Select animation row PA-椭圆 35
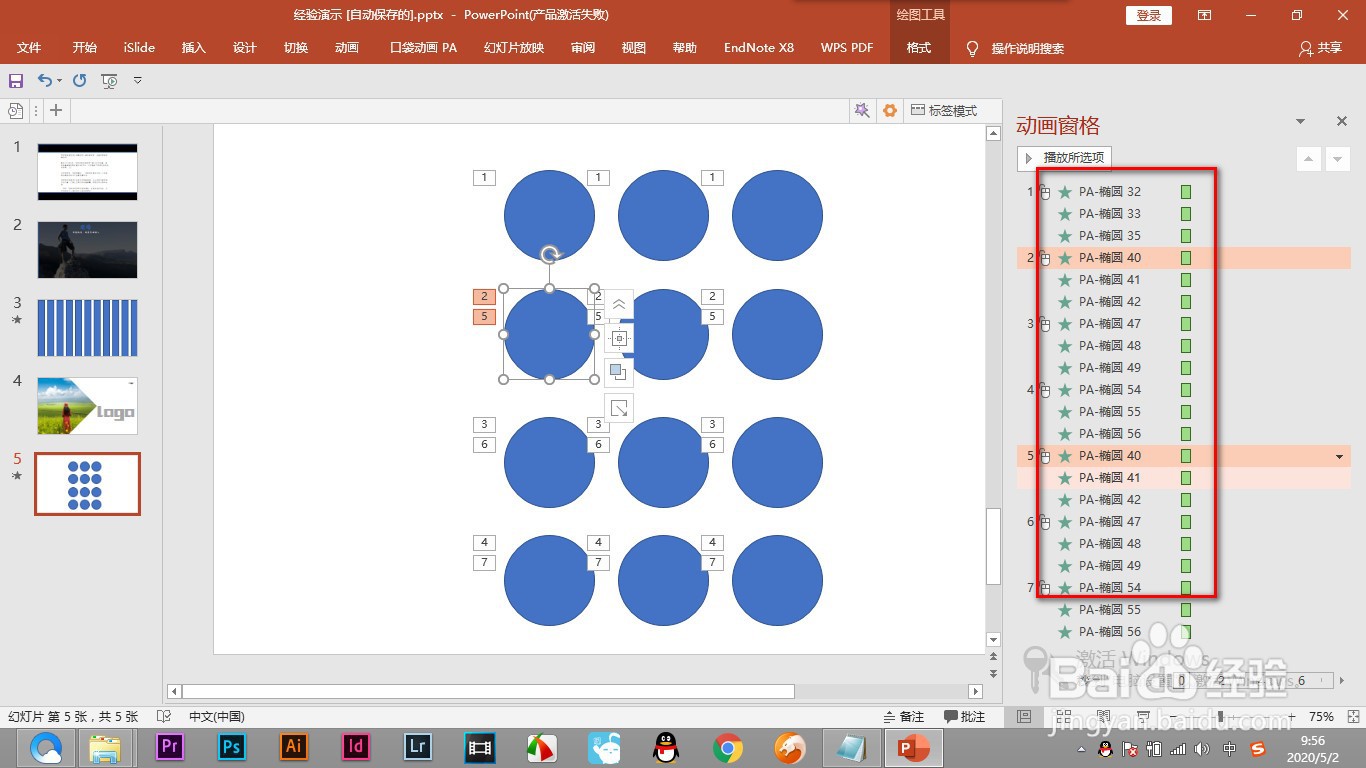The height and width of the screenshot is (768, 1366). (1184, 236)
